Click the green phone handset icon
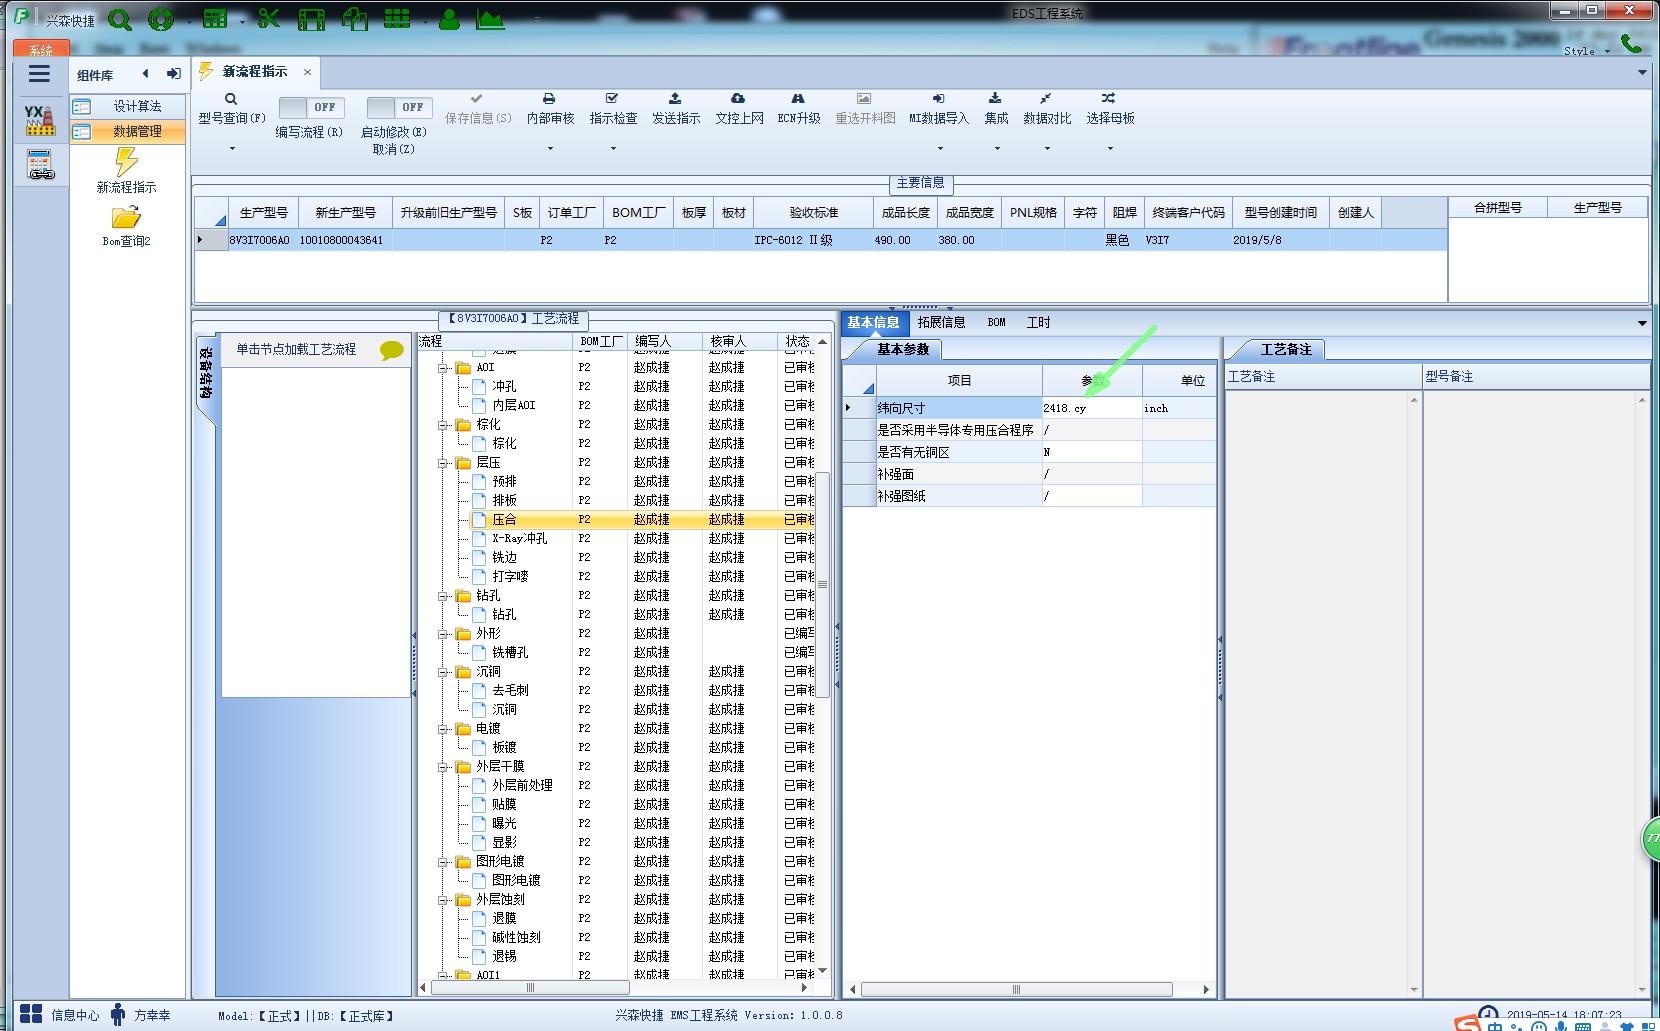The image size is (1660, 1031). click(1631, 43)
